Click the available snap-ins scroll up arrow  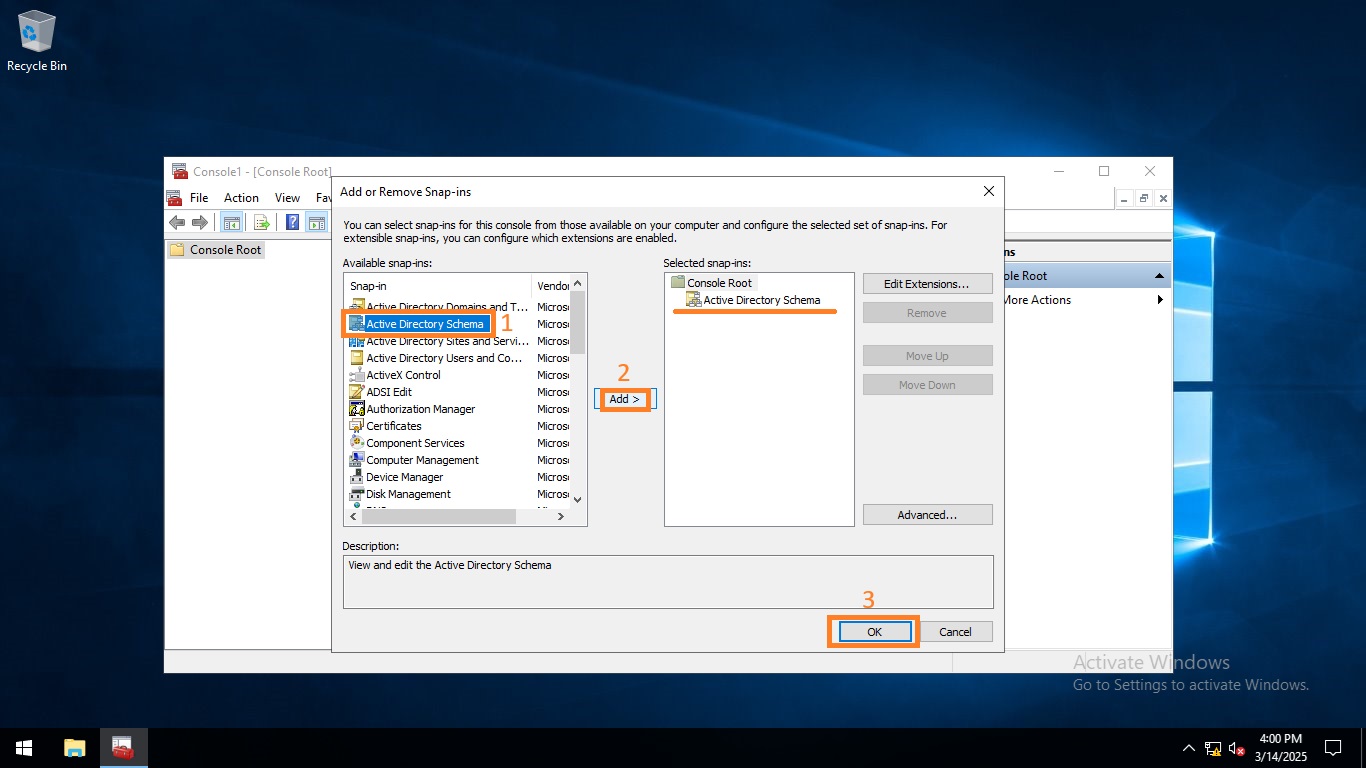(577, 283)
